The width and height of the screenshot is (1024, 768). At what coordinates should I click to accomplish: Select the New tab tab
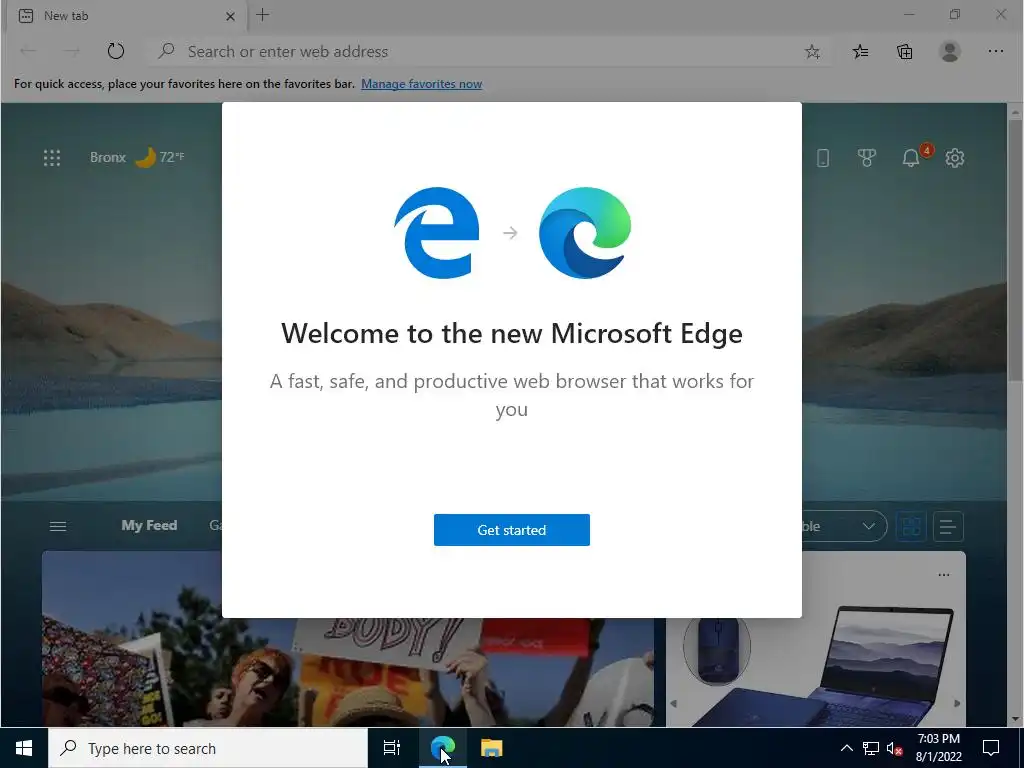(127, 16)
